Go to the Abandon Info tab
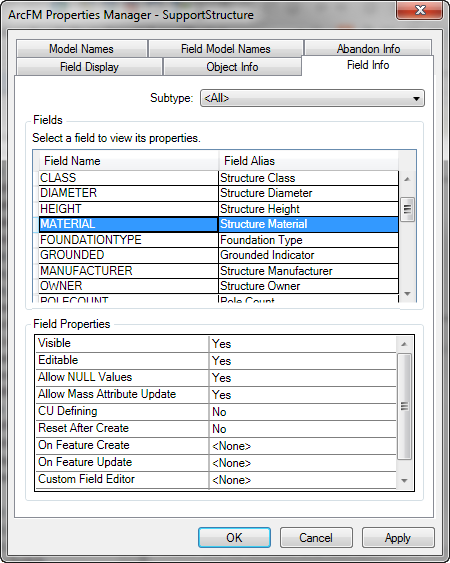This screenshot has height=563, width=450. 368,48
